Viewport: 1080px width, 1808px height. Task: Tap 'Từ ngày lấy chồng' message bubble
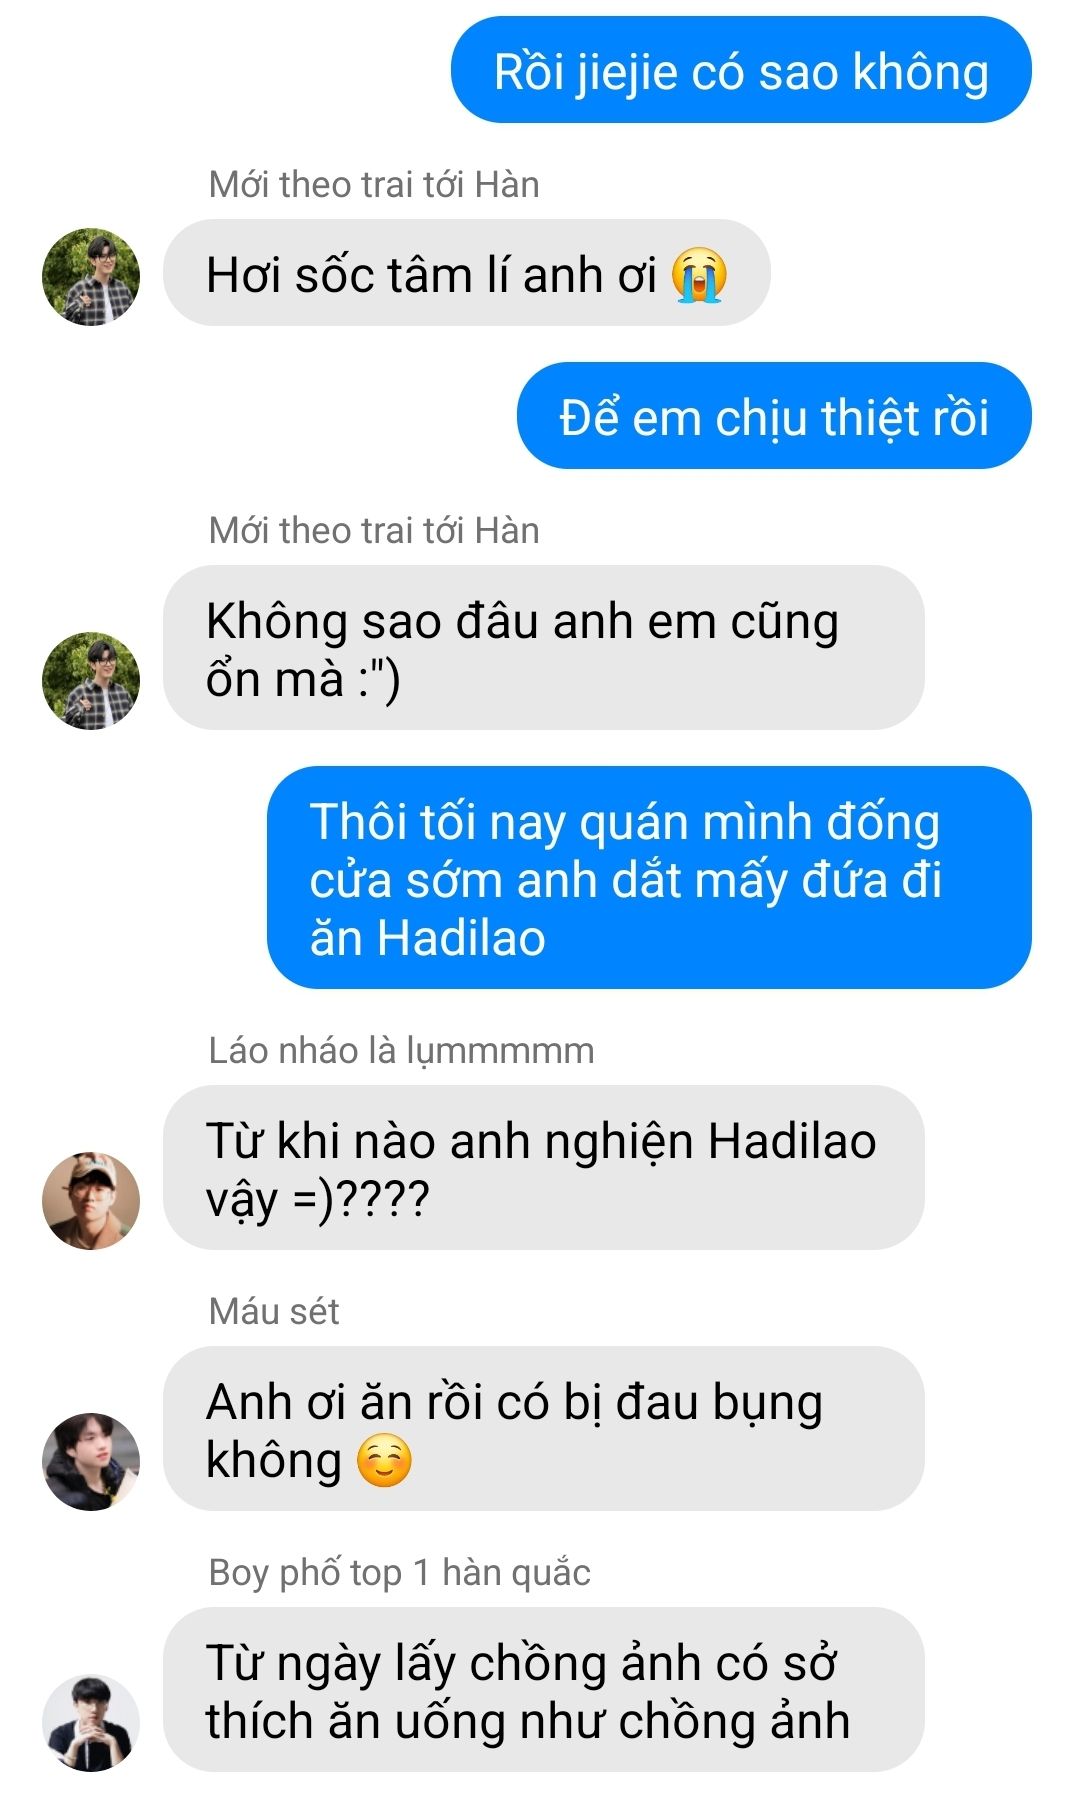[x=544, y=1689]
